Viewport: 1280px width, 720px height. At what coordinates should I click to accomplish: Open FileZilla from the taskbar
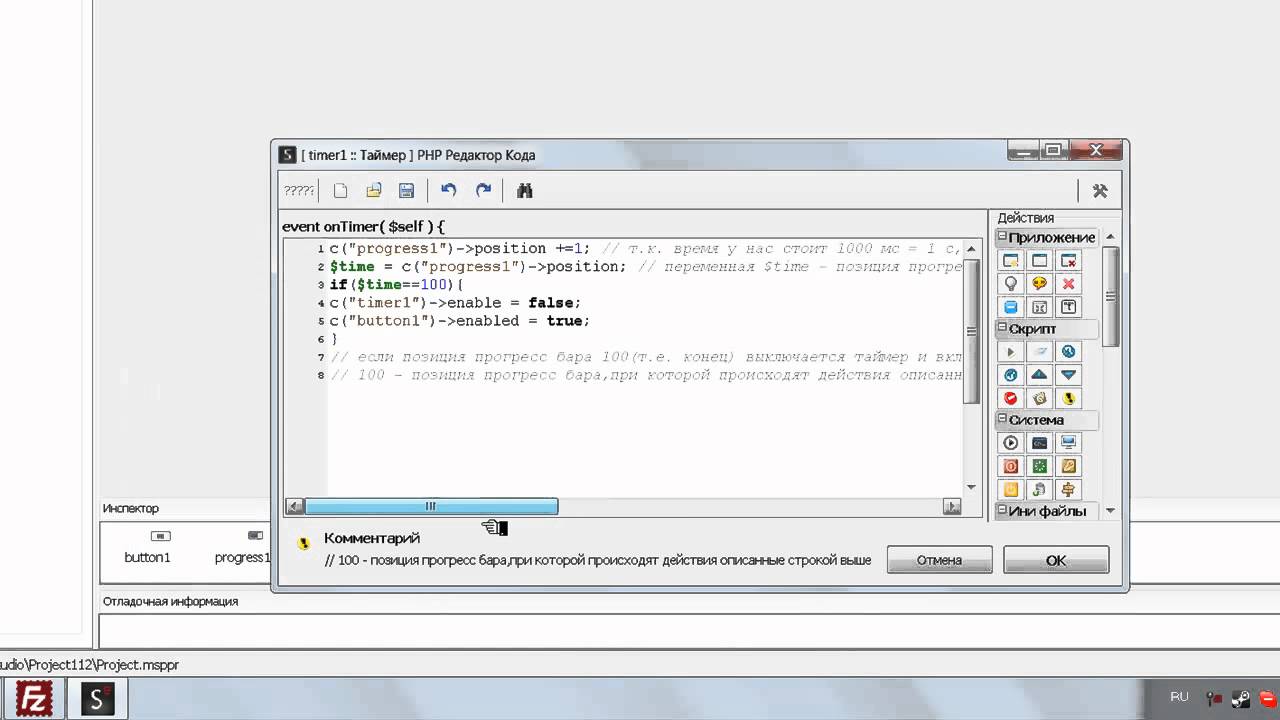tap(35, 698)
